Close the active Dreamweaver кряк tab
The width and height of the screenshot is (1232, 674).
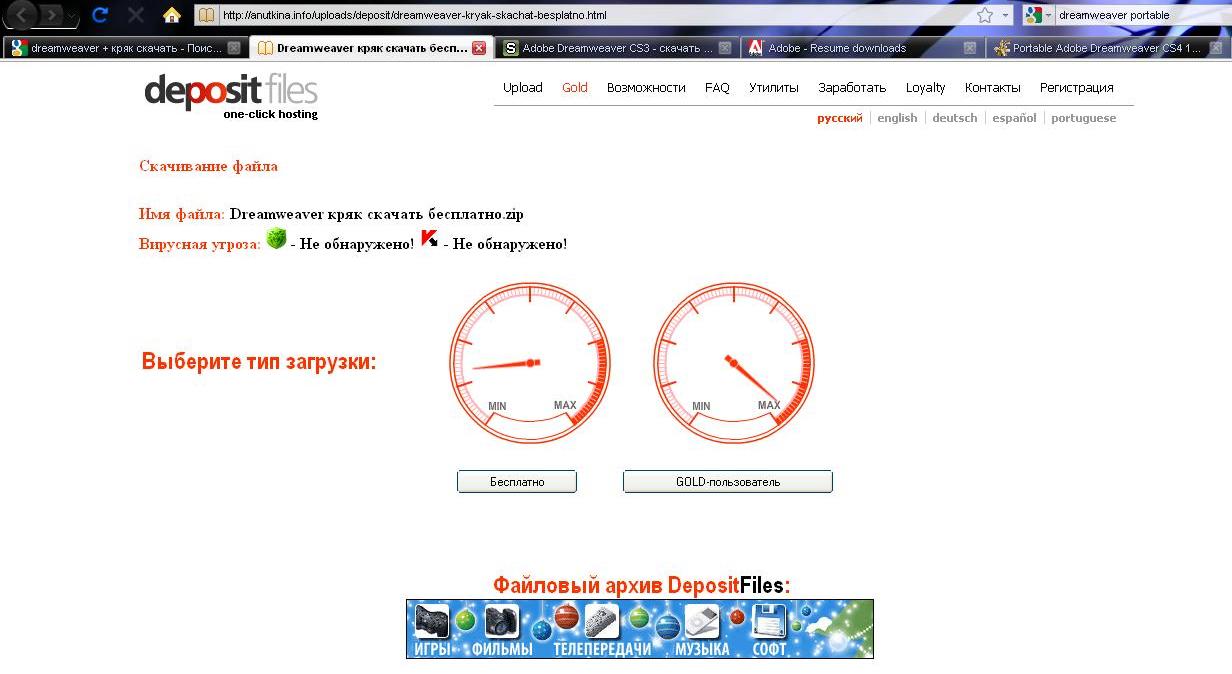pyautogui.click(x=479, y=48)
